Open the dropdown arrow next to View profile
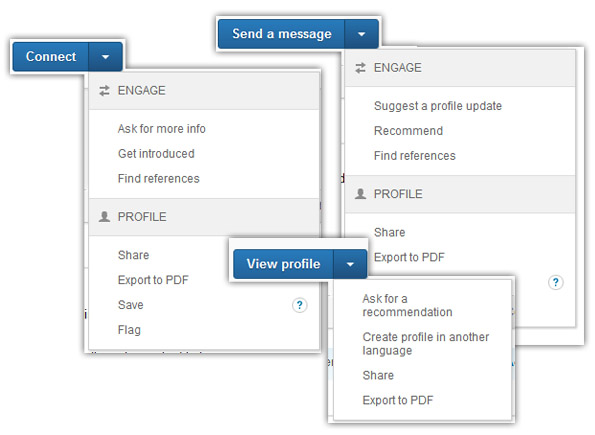595x435 pixels. click(350, 264)
